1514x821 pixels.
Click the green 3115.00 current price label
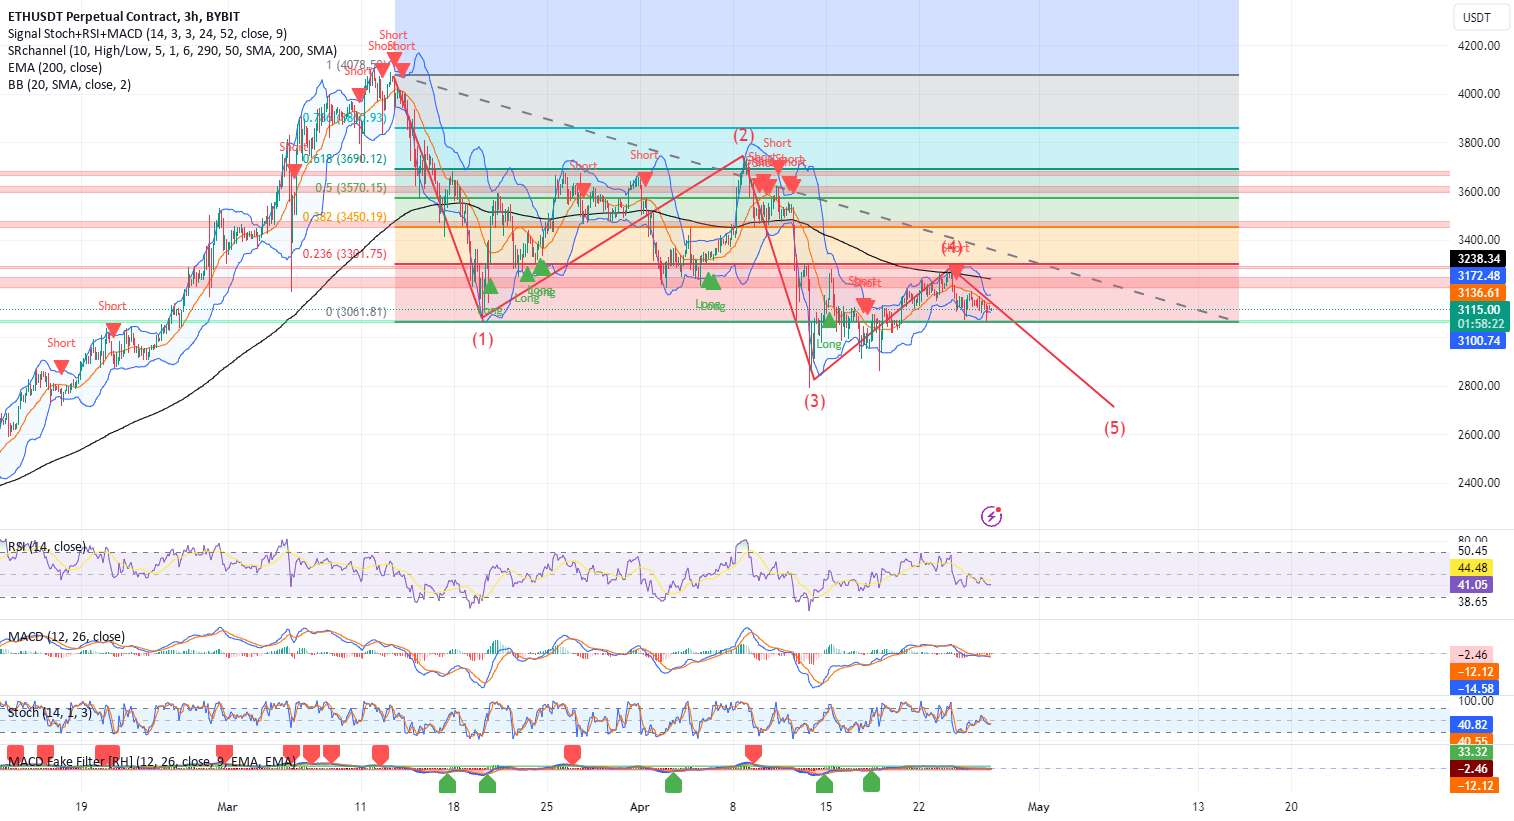coord(1478,310)
